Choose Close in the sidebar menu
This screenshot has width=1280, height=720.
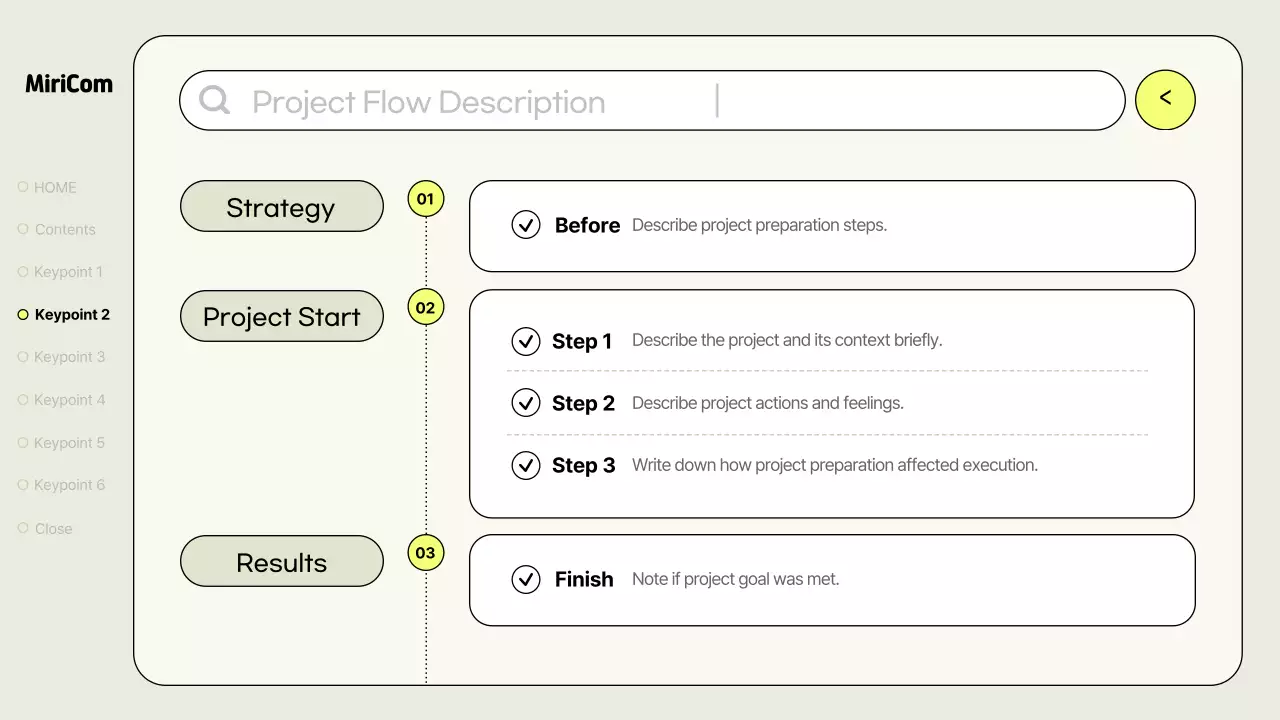click(x=53, y=528)
